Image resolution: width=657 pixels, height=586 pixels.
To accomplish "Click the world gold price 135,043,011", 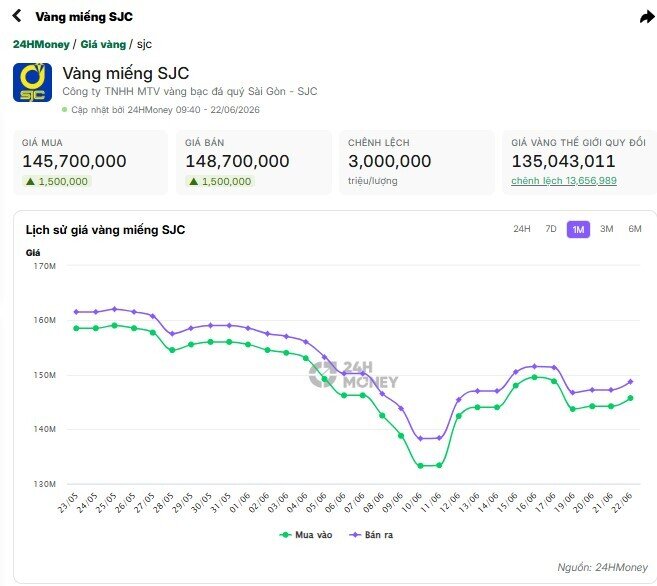I will click(563, 161).
